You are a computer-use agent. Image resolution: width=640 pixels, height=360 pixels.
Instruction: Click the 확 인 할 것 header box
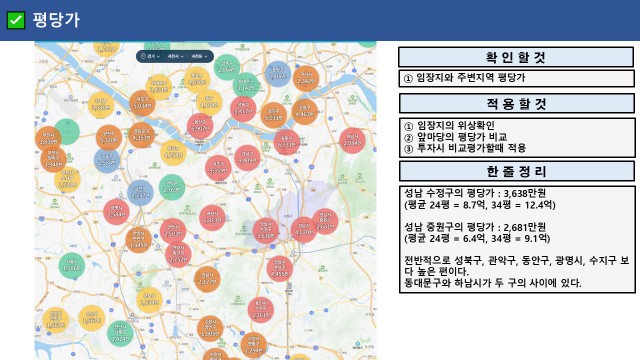pos(516,57)
